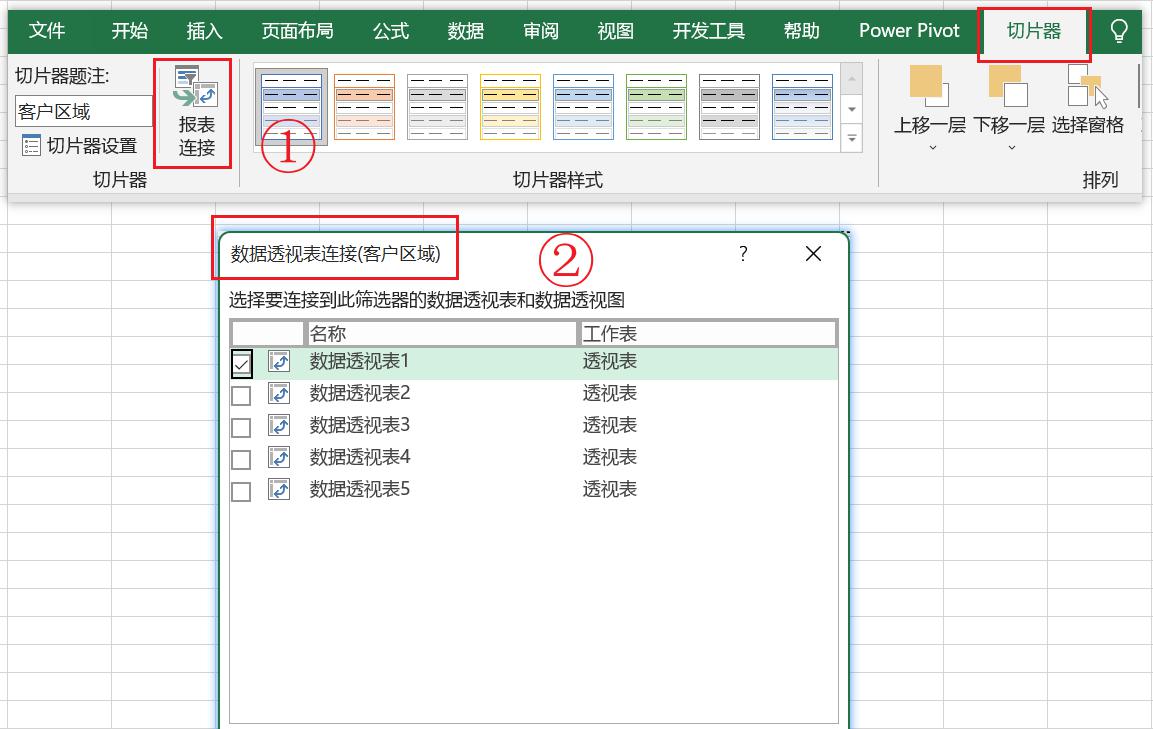The image size is (1153, 729).
Task: Click slicer styles gallery up arrow
Action: pos(852,79)
